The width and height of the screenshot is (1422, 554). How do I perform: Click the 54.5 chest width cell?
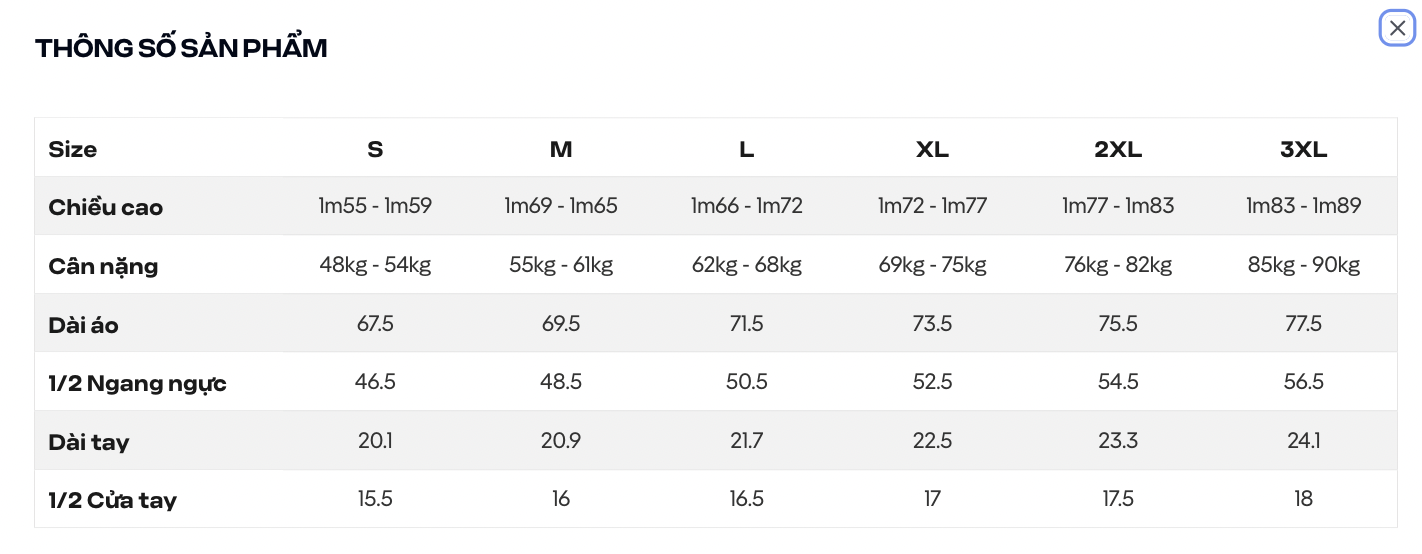pos(1118,381)
